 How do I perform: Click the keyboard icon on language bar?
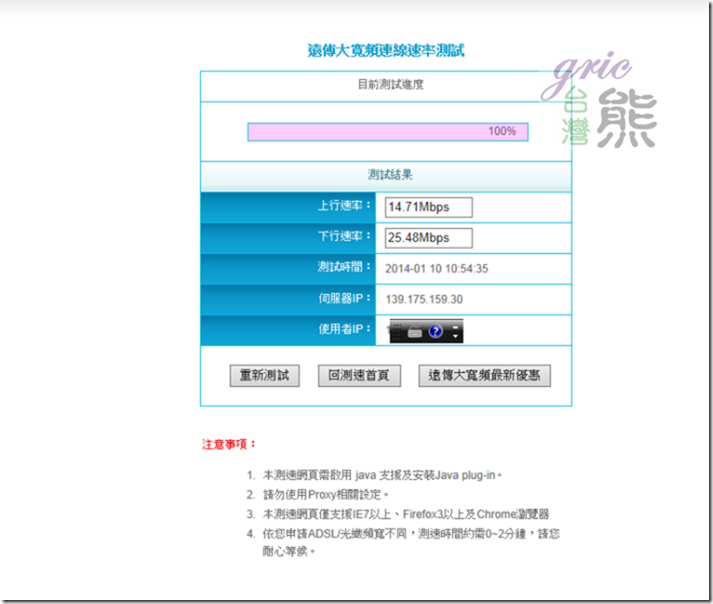(415, 332)
